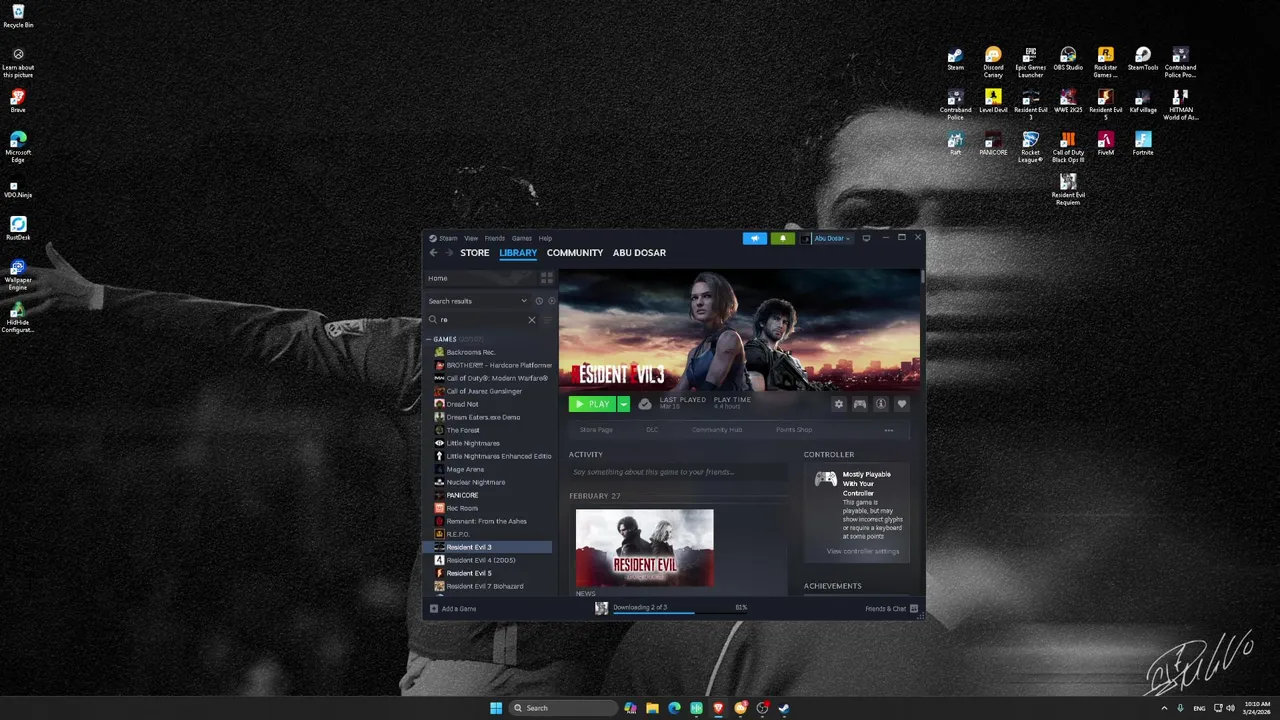Add Resident Evil 3 to favorites heart

click(x=902, y=404)
